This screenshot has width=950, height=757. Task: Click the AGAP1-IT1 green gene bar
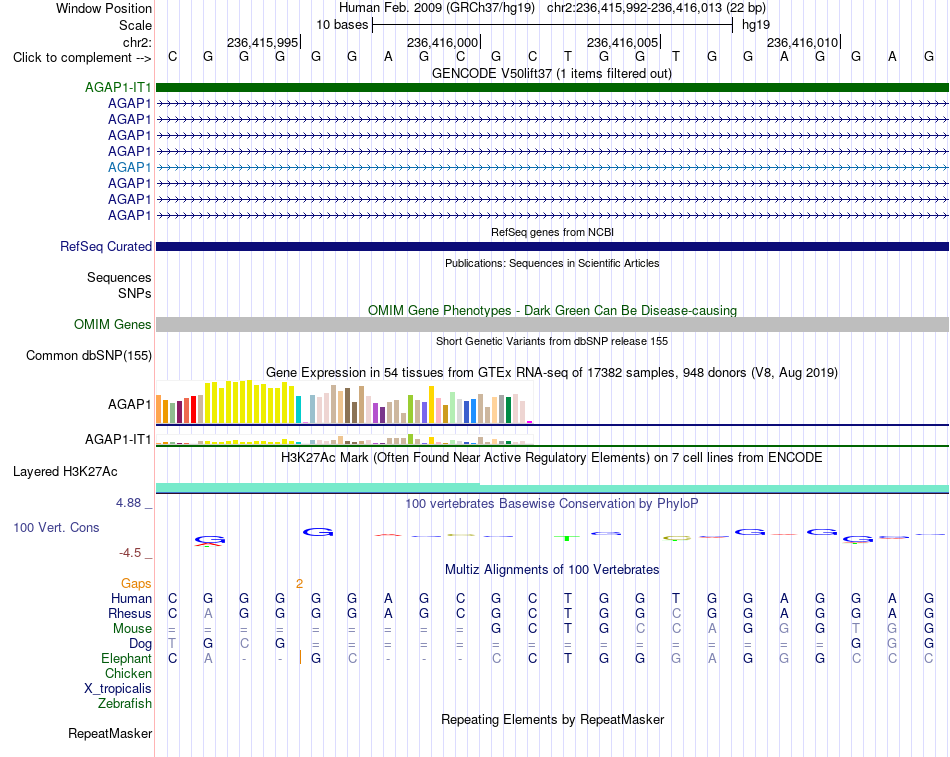pyautogui.click(x=552, y=87)
